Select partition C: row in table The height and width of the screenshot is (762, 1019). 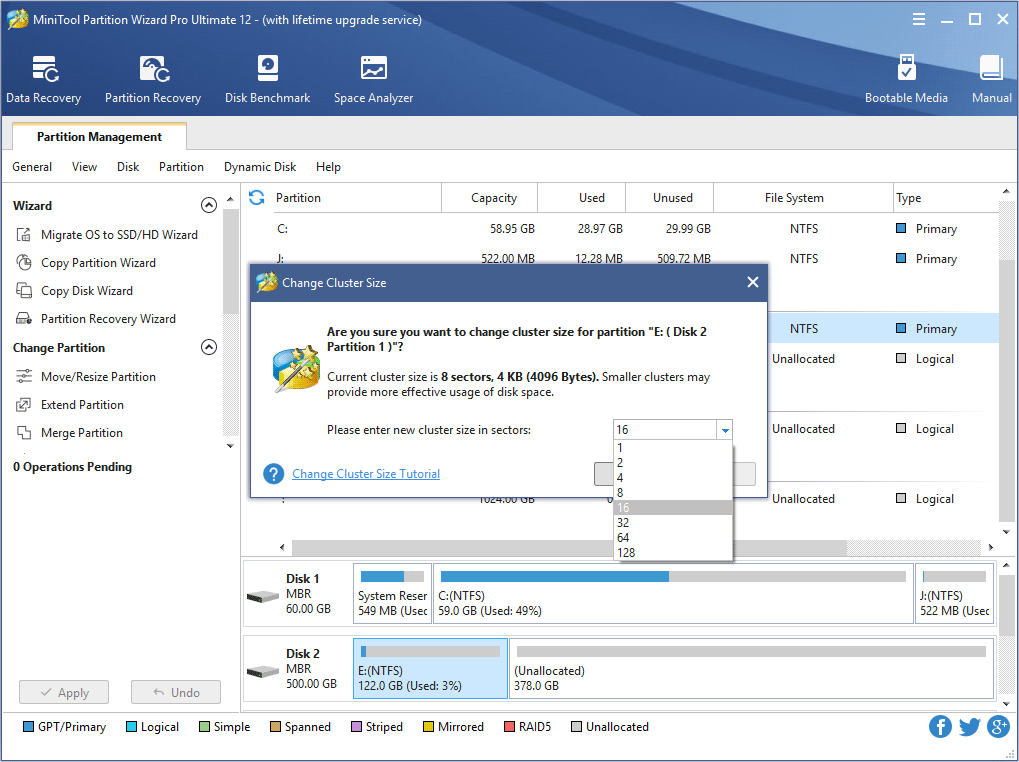point(621,229)
